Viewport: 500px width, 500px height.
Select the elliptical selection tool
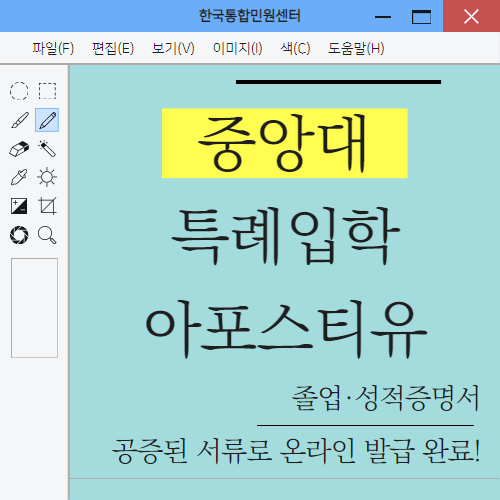click(19, 91)
